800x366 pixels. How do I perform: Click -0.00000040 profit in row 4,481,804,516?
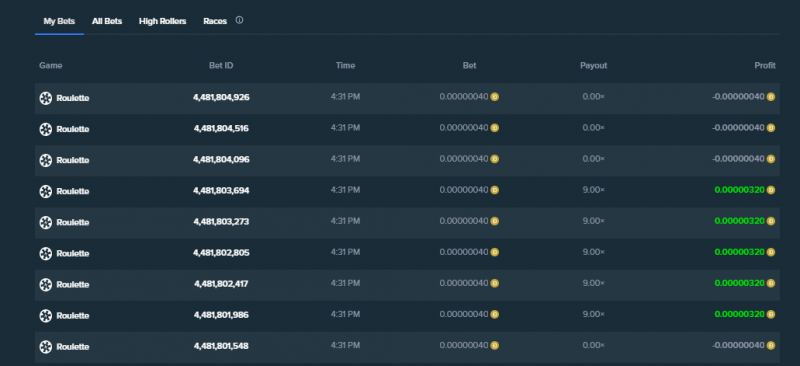738,128
